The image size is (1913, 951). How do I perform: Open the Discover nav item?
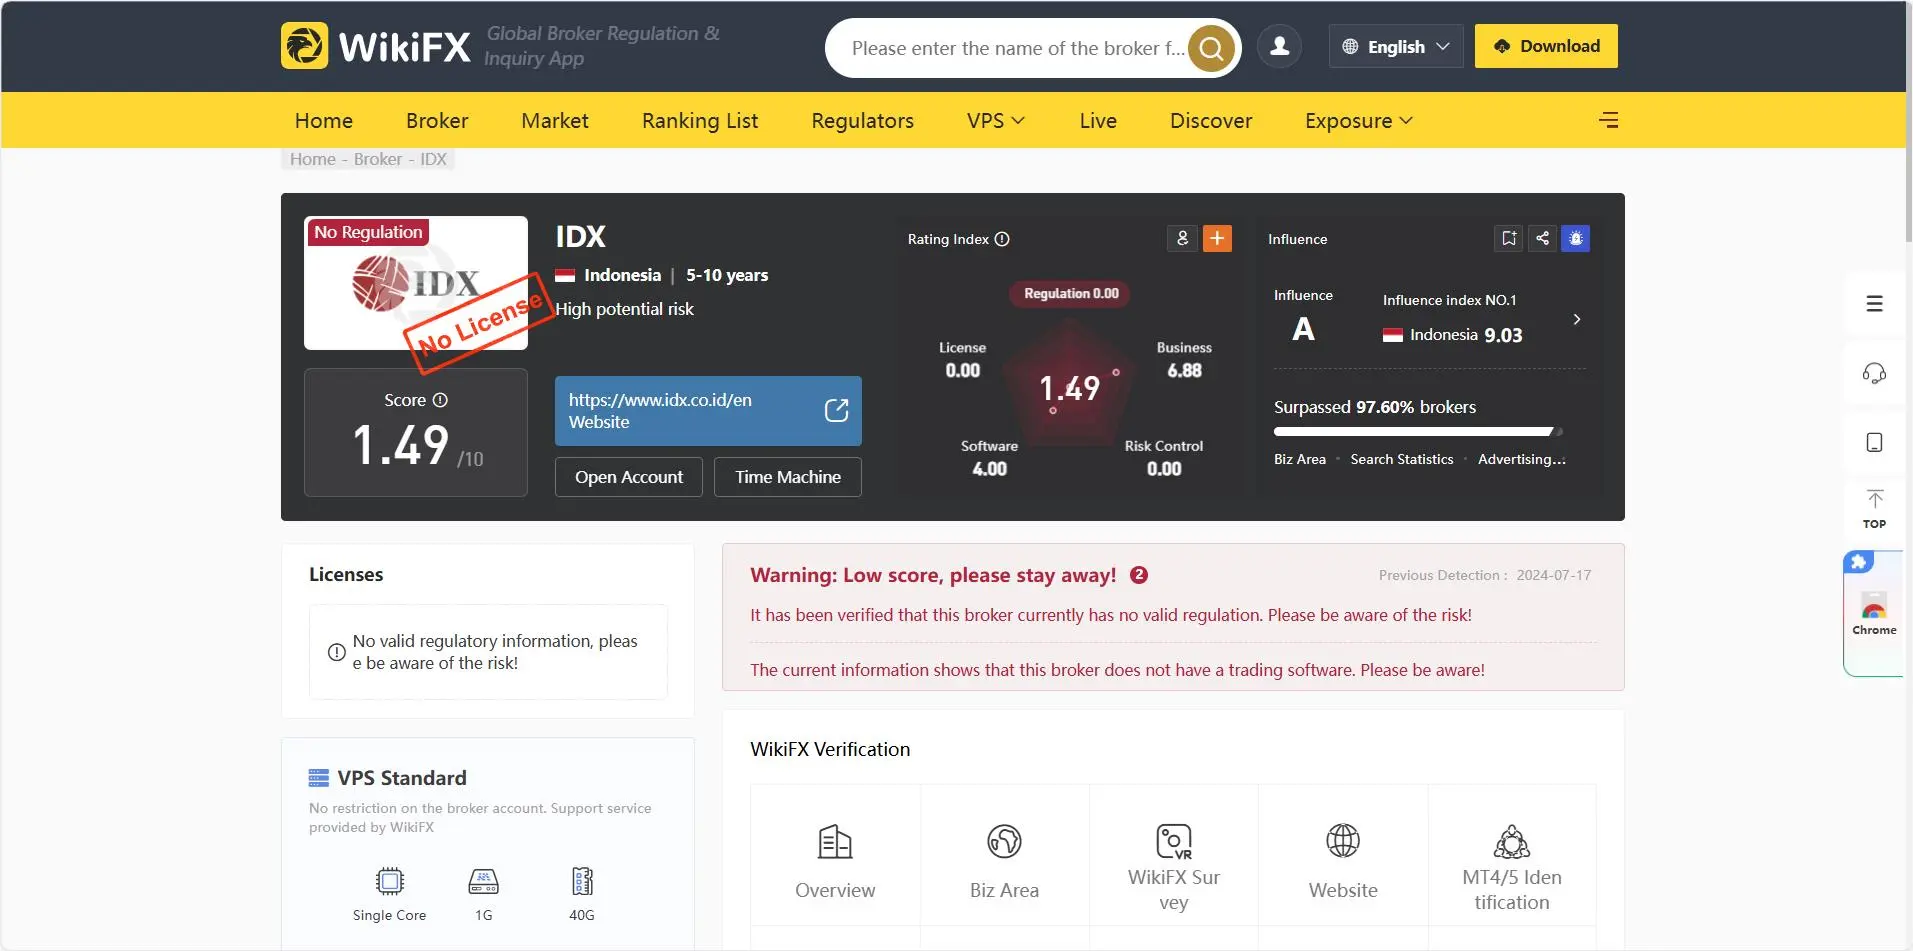click(1211, 120)
